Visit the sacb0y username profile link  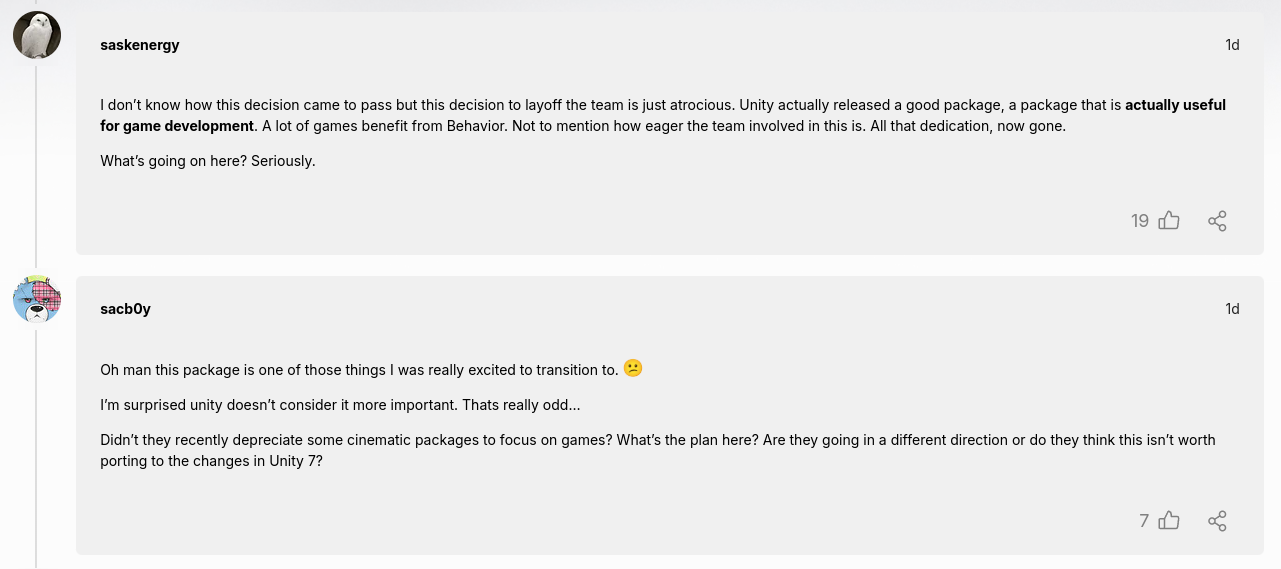[126, 309]
